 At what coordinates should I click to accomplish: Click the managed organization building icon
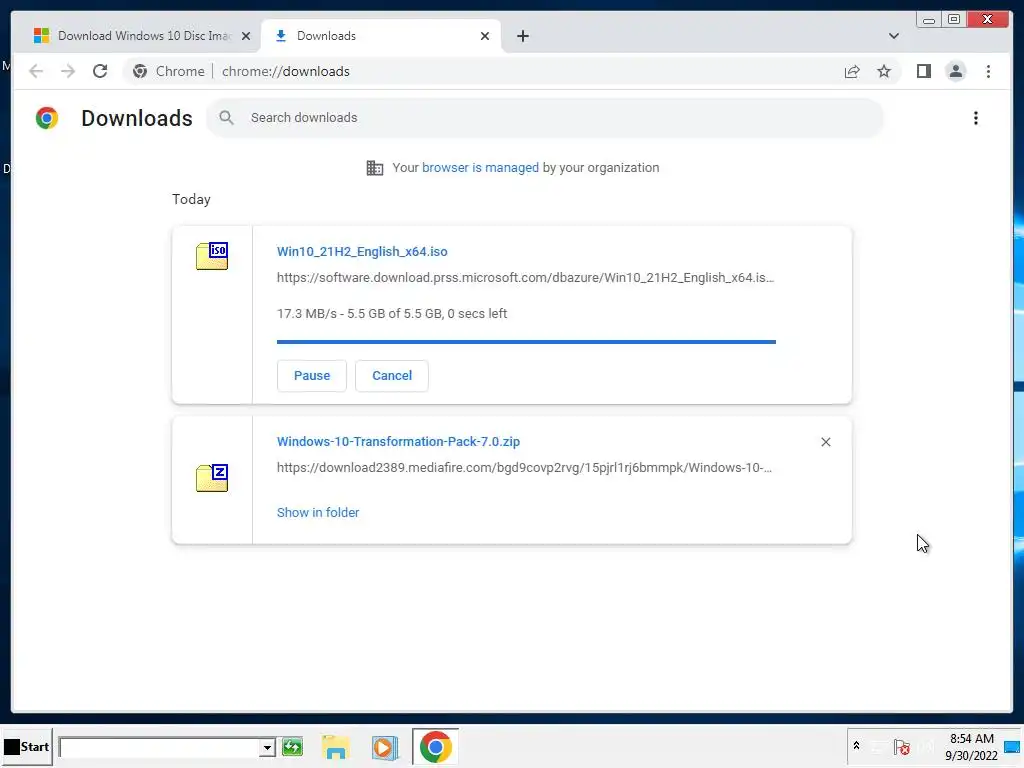tap(375, 168)
